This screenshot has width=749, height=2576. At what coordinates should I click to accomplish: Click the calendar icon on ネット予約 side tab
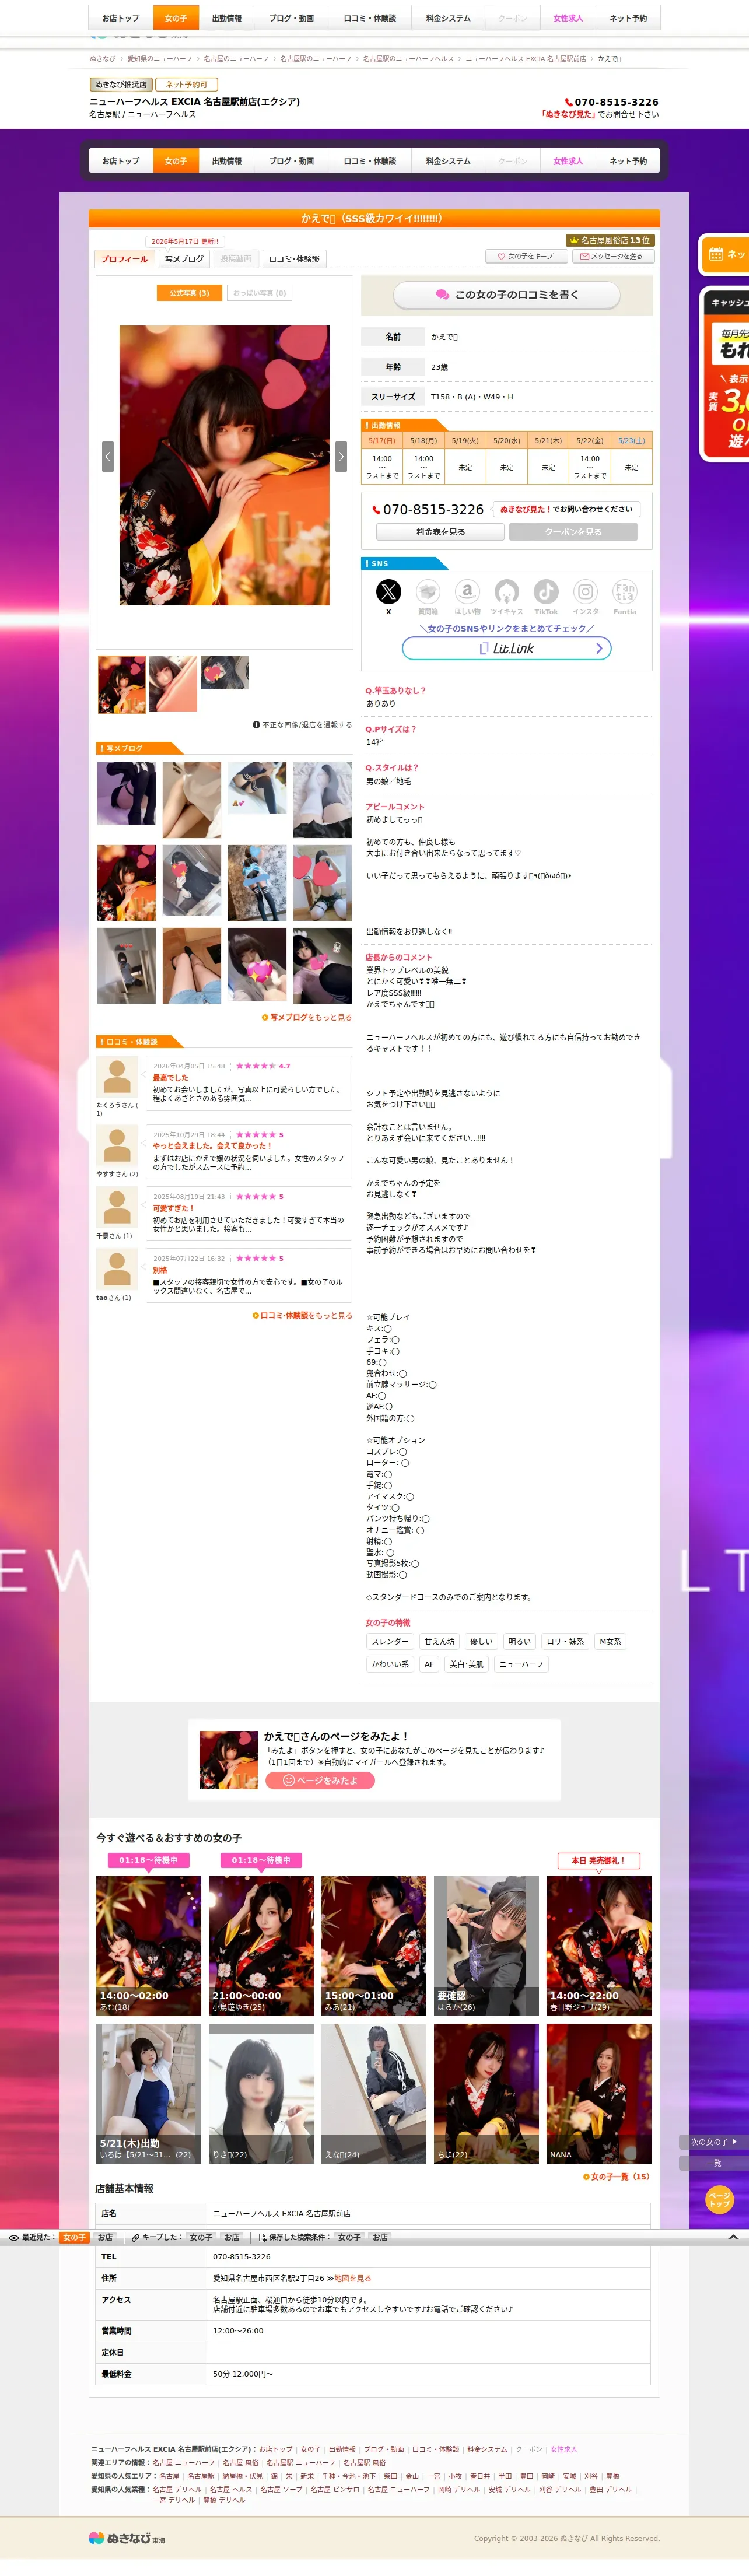(716, 254)
